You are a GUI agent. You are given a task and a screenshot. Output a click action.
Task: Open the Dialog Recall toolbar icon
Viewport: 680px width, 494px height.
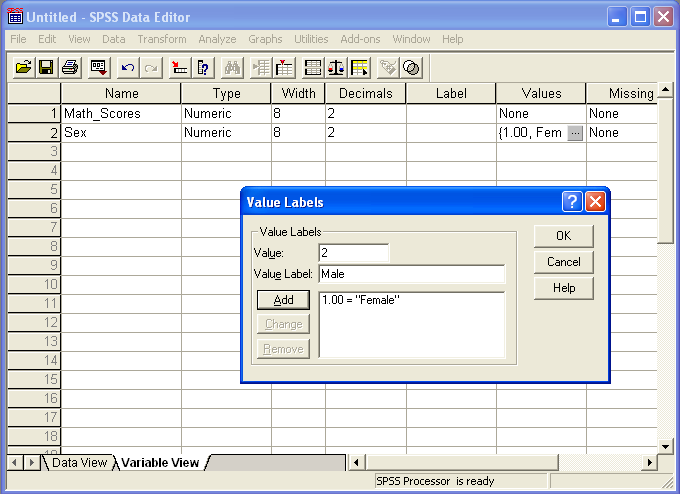point(99,68)
